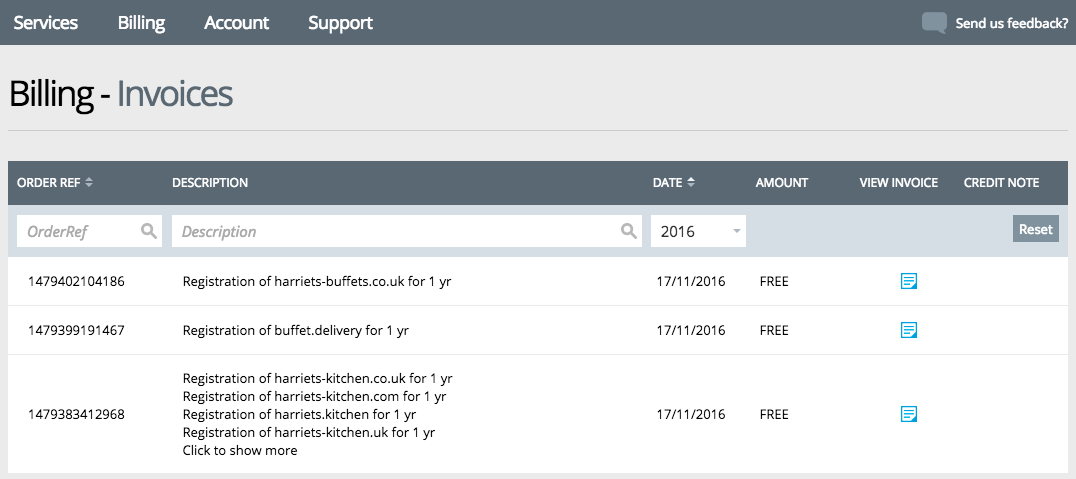
Task: Click the "Send us feedback?" link
Action: (x=1011, y=23)
